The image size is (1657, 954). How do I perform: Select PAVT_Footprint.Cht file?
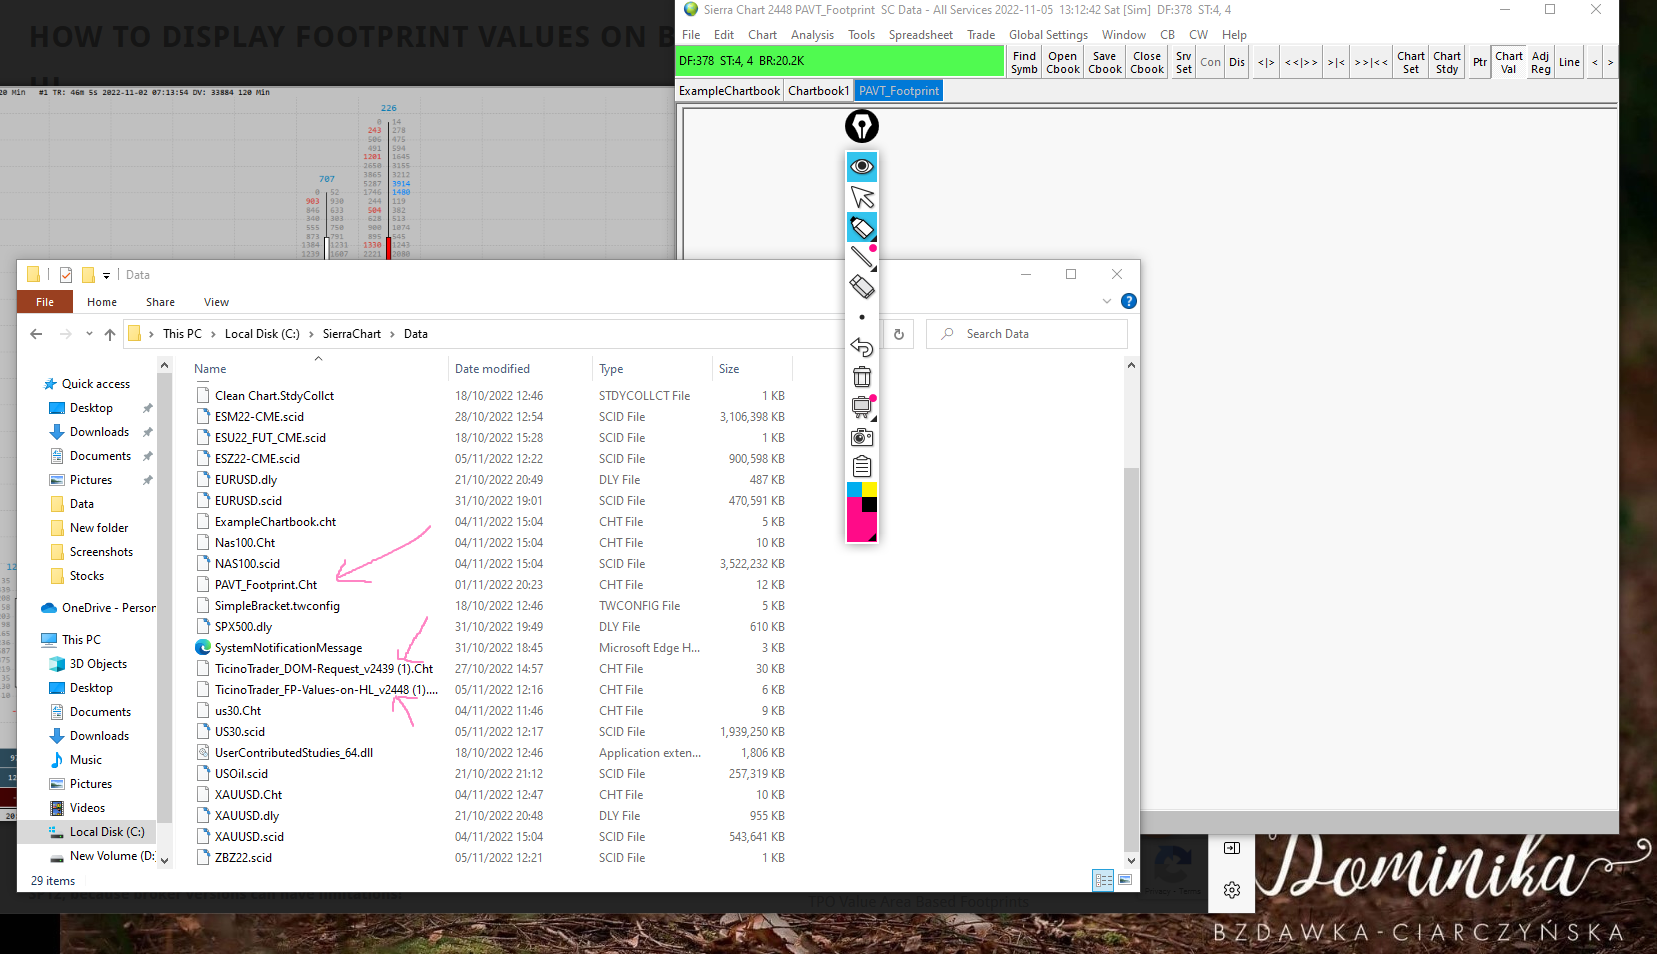click(266, 585)
